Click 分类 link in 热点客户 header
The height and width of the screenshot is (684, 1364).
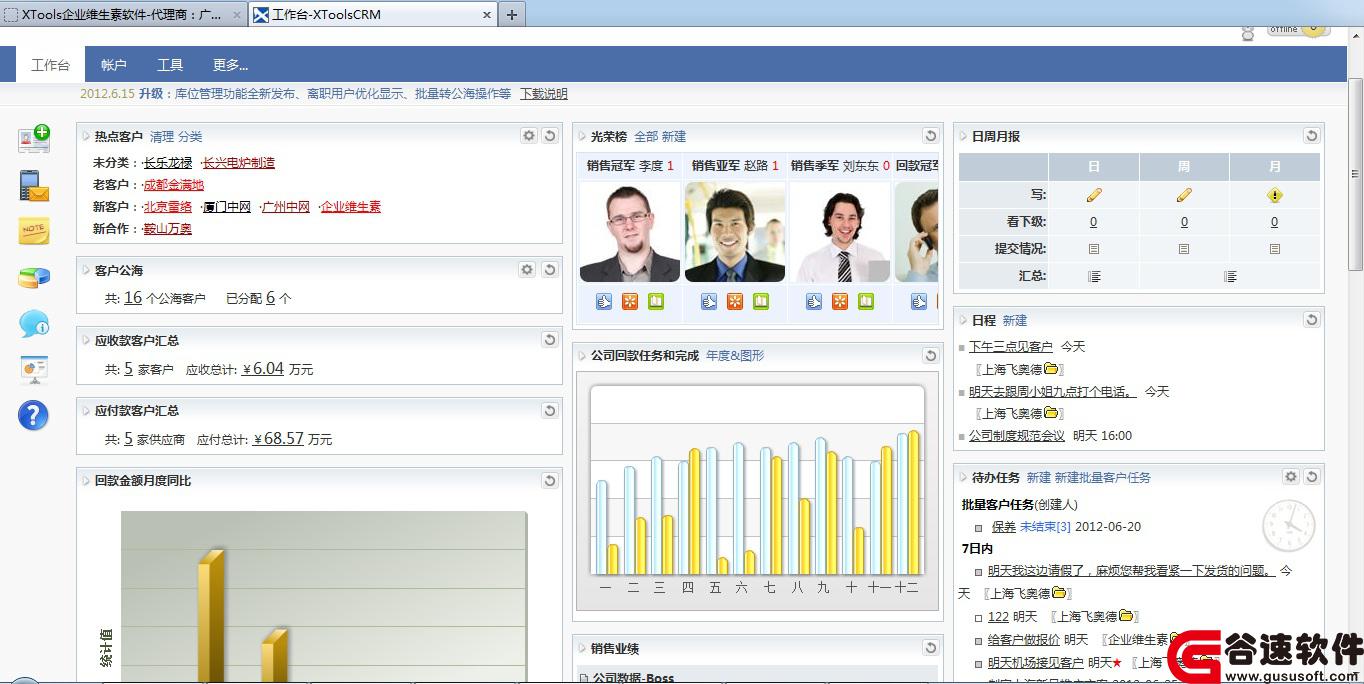tap(190, 136)
